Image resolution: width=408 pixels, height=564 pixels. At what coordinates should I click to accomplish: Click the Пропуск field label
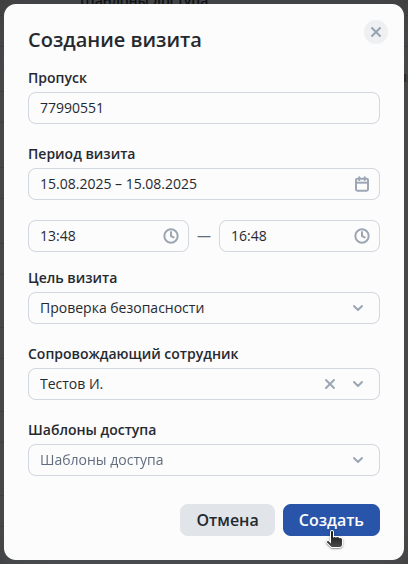pos(58,78)
